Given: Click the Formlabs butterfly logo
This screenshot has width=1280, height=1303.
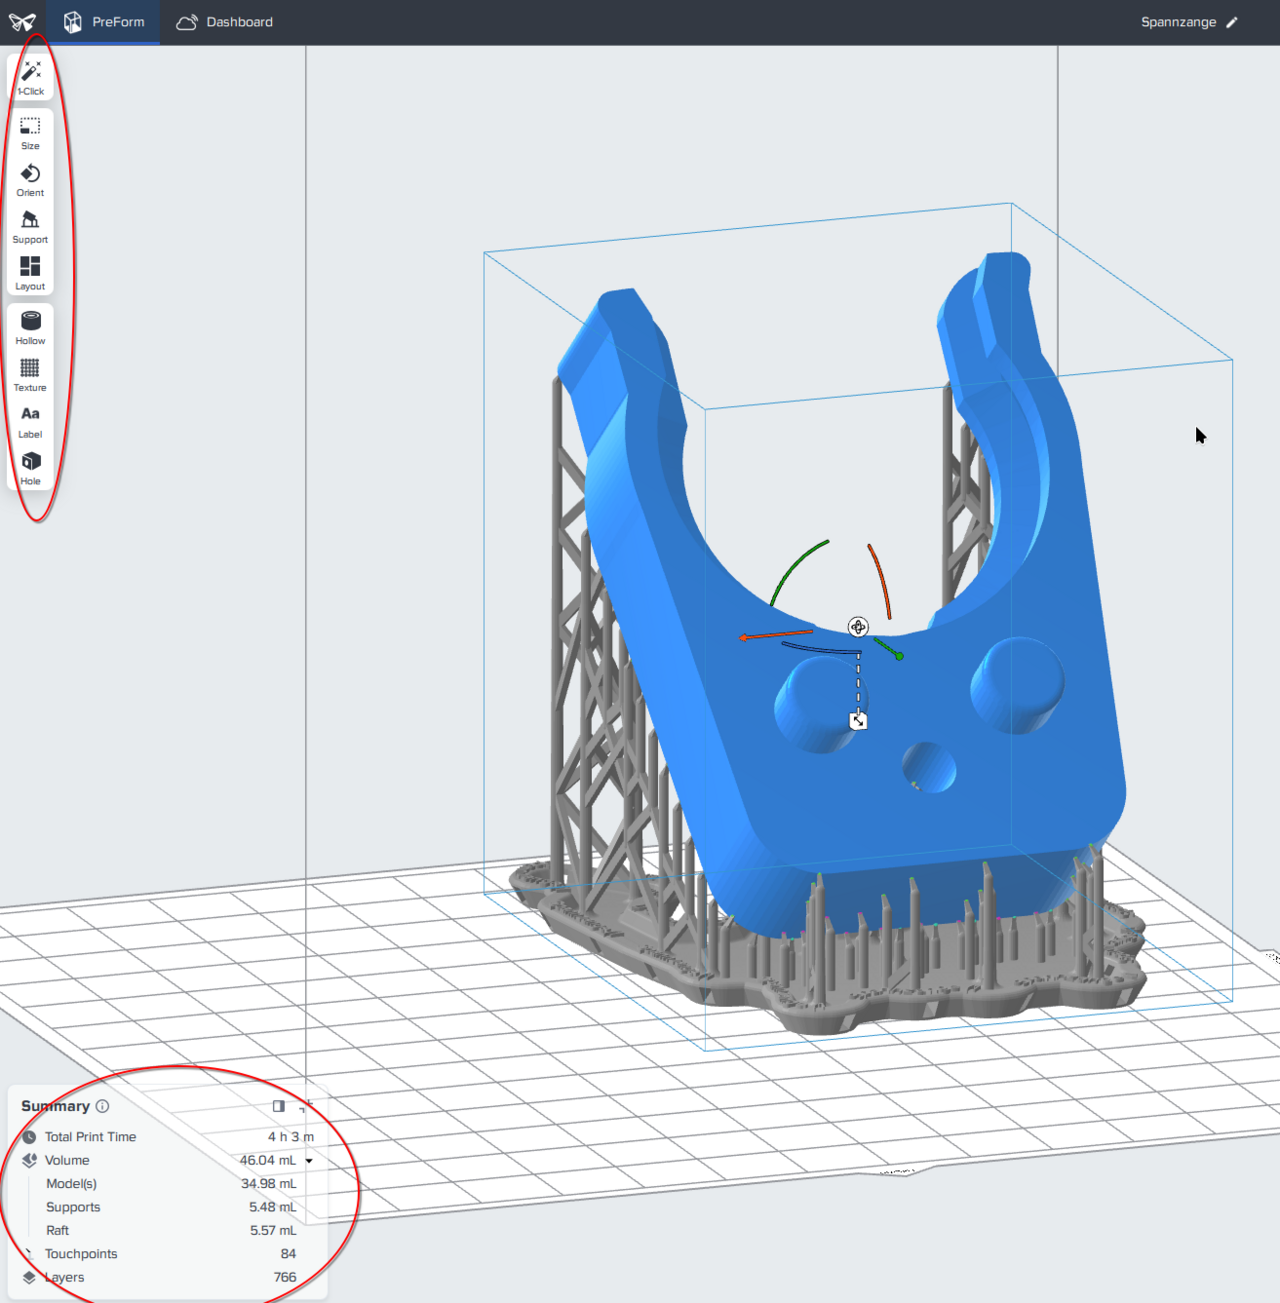Looking at the screenshot, I should coord(22,22).
